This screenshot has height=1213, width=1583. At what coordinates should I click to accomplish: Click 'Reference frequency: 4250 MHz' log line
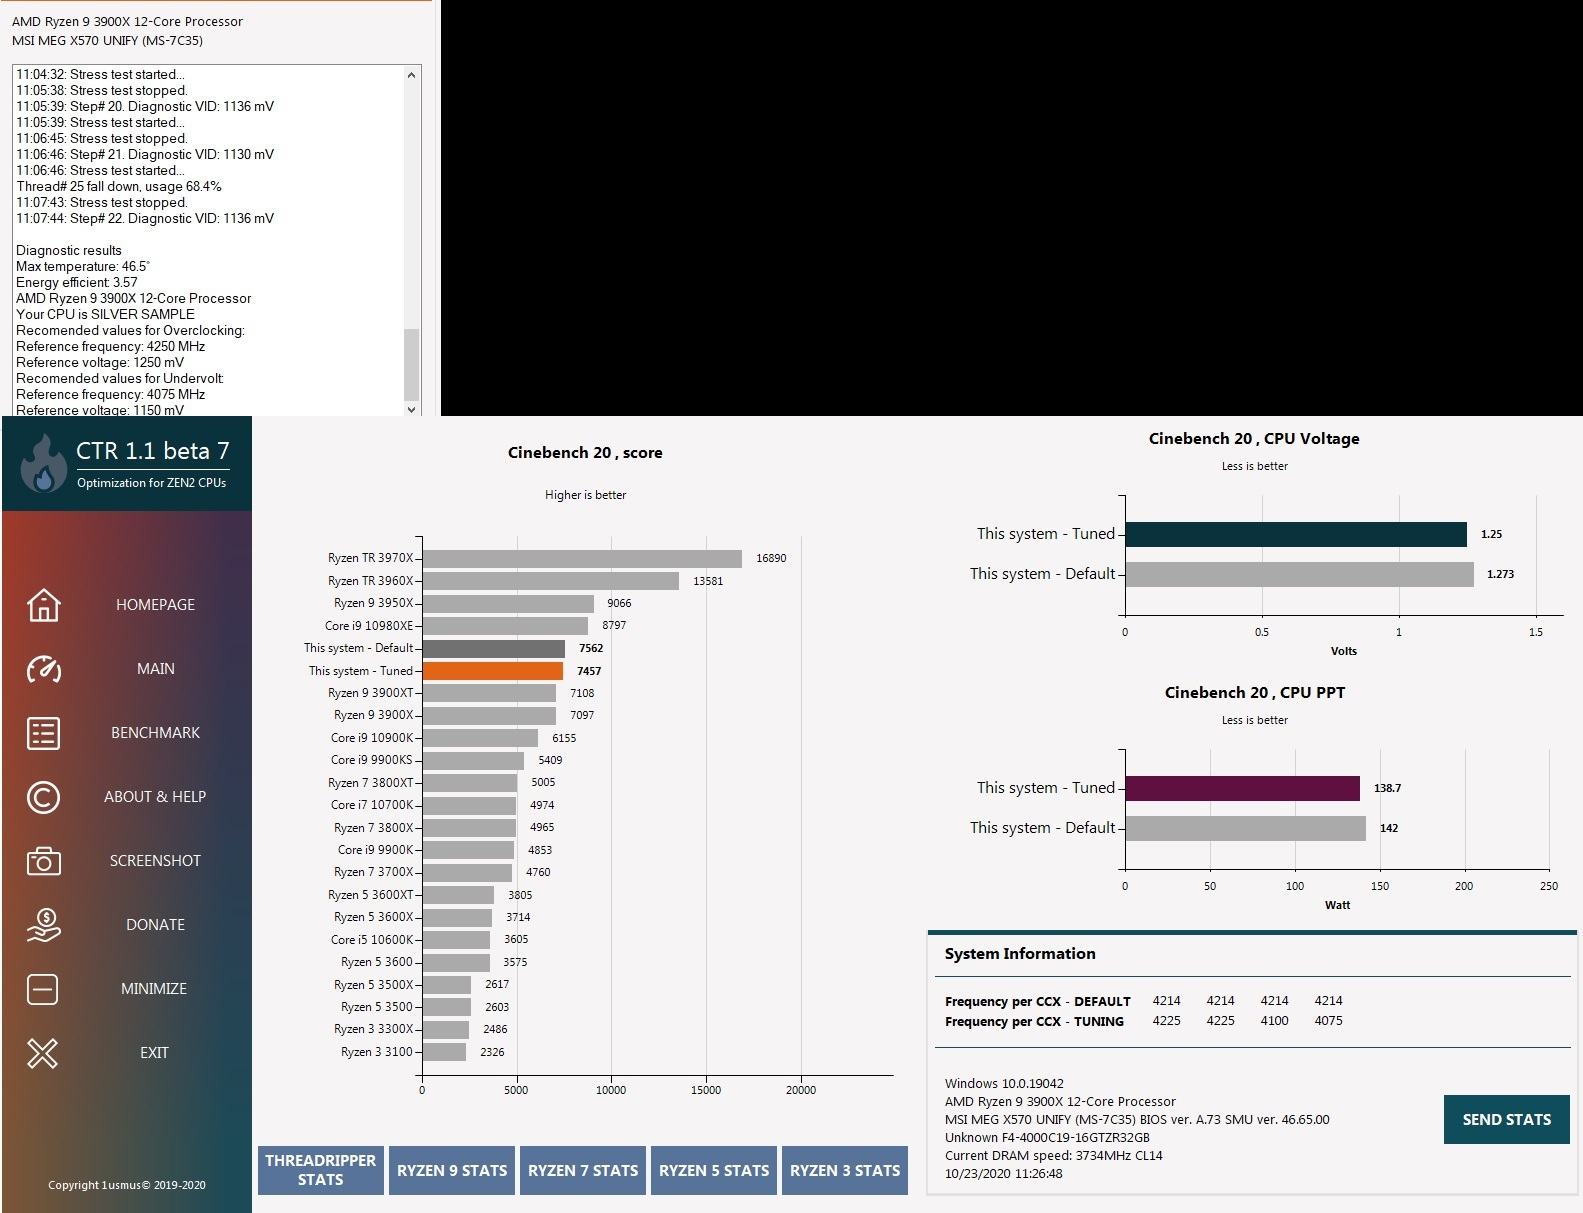[x=110, y=346]
